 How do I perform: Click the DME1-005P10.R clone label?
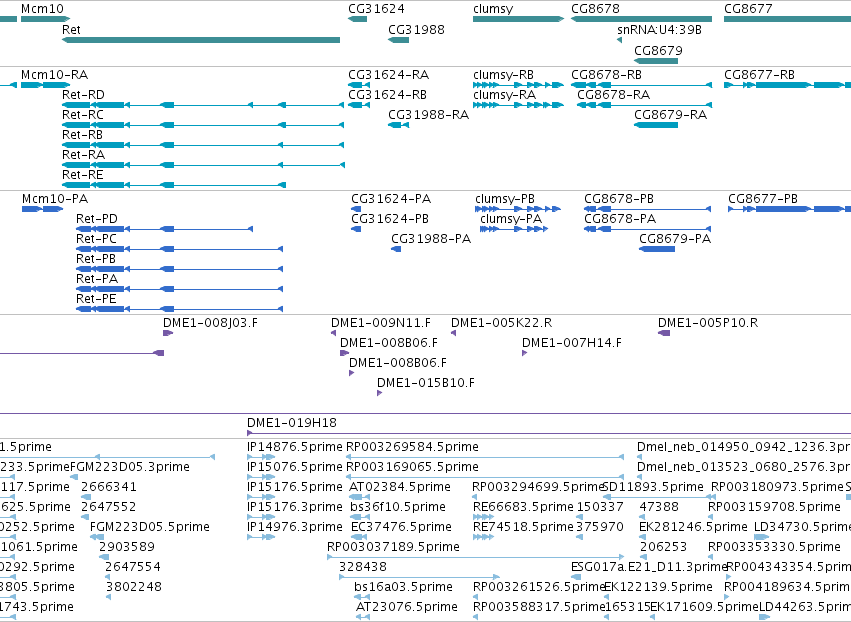(x=708, y=323)
